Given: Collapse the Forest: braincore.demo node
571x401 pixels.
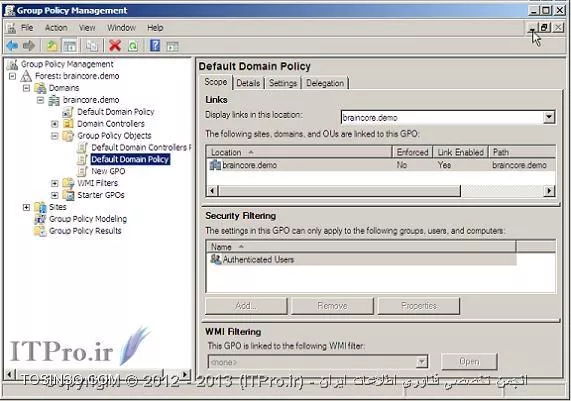Looking at the screenshot, I should (13, 76).
